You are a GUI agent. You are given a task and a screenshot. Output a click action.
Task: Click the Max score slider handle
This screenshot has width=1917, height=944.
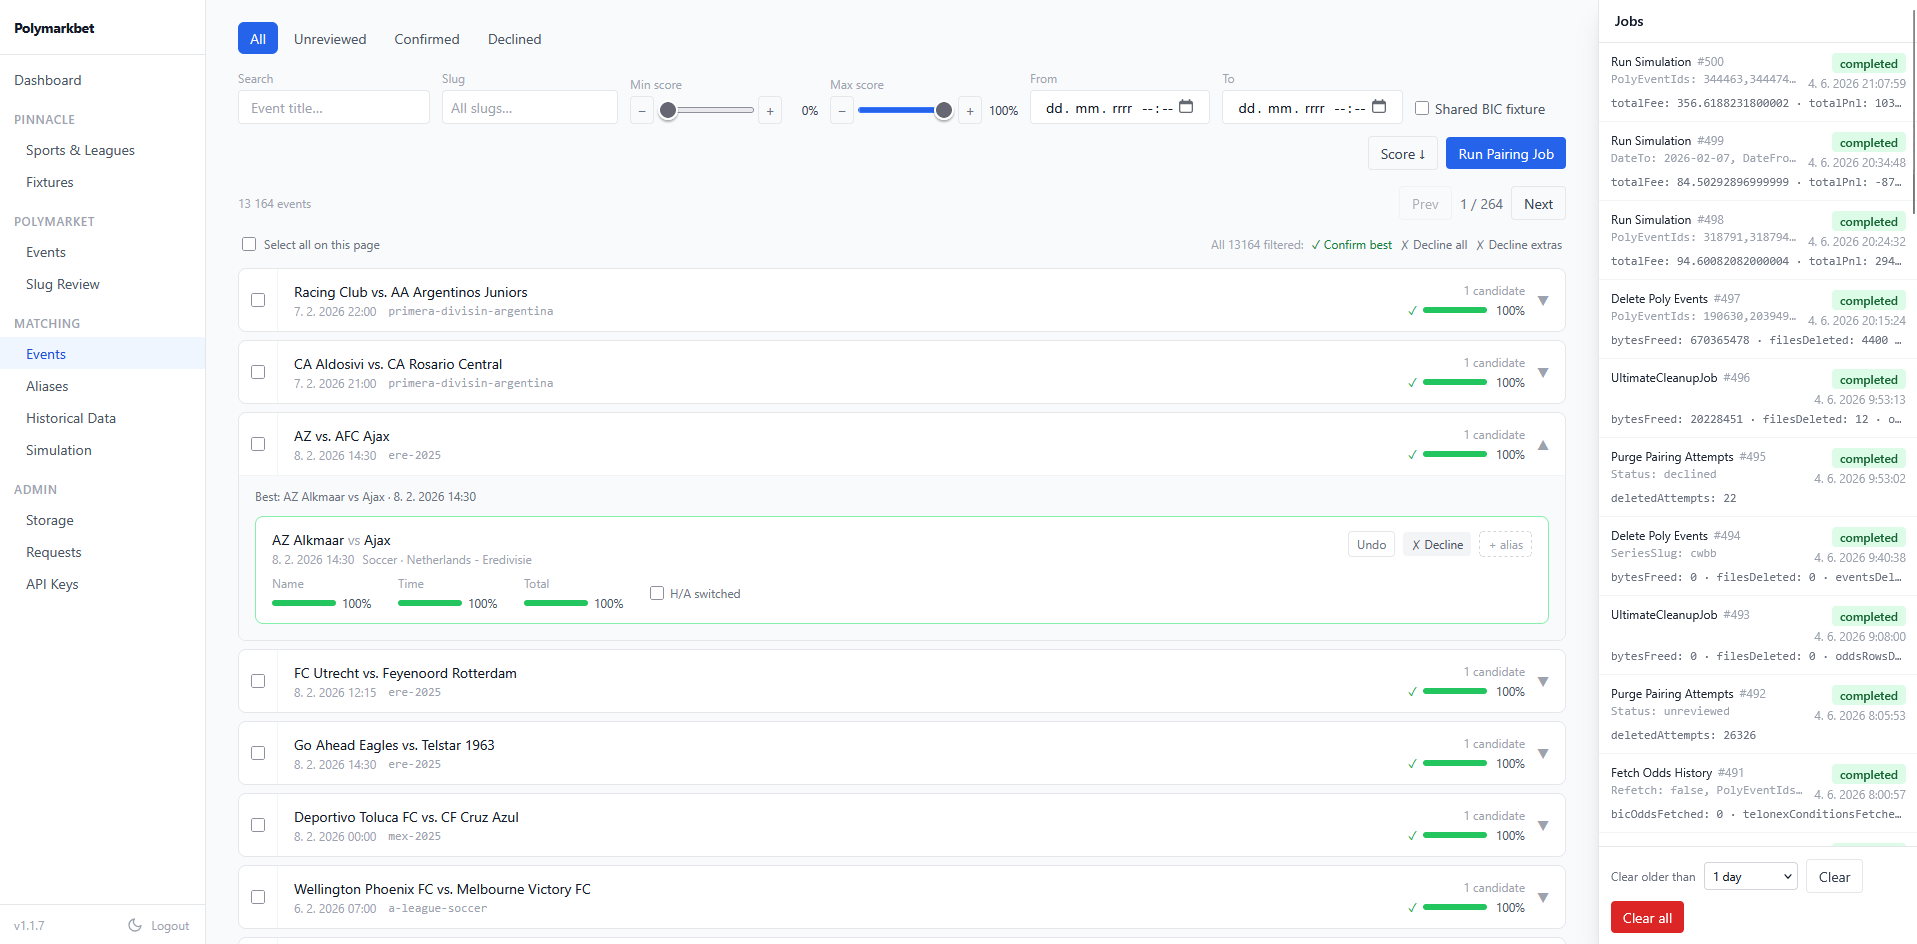tap(944, 110)
